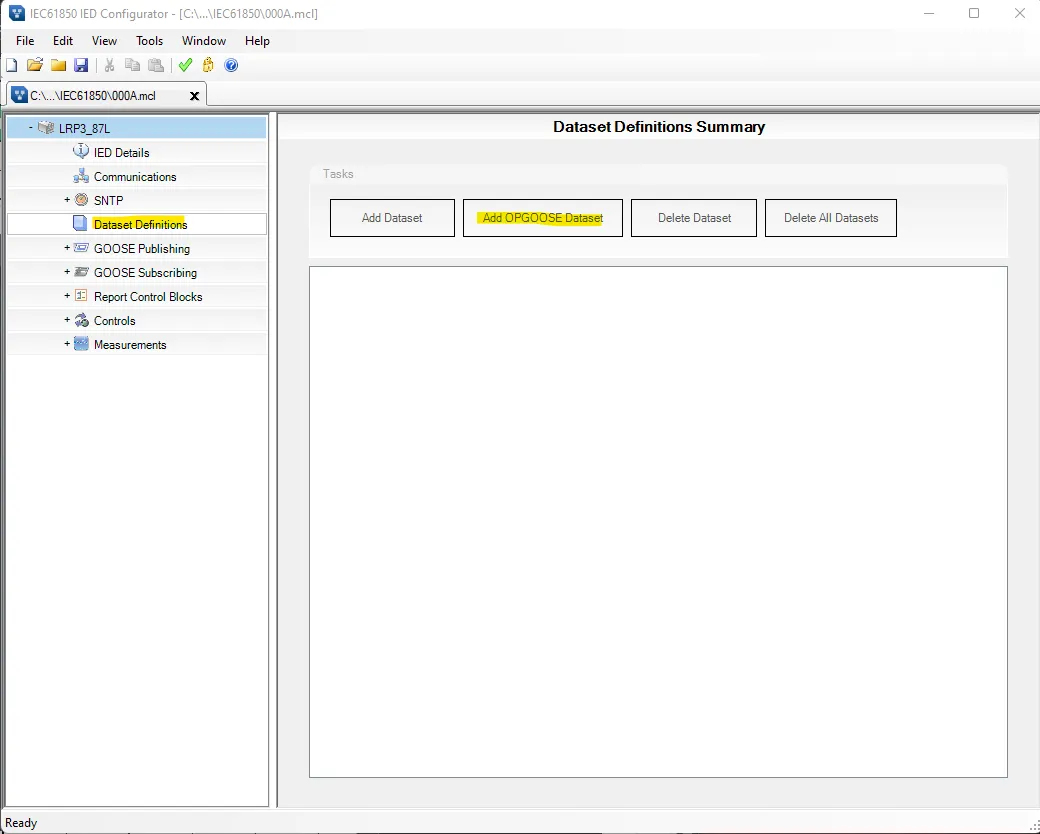Open the Tools menu

click(x=149, y=40)
